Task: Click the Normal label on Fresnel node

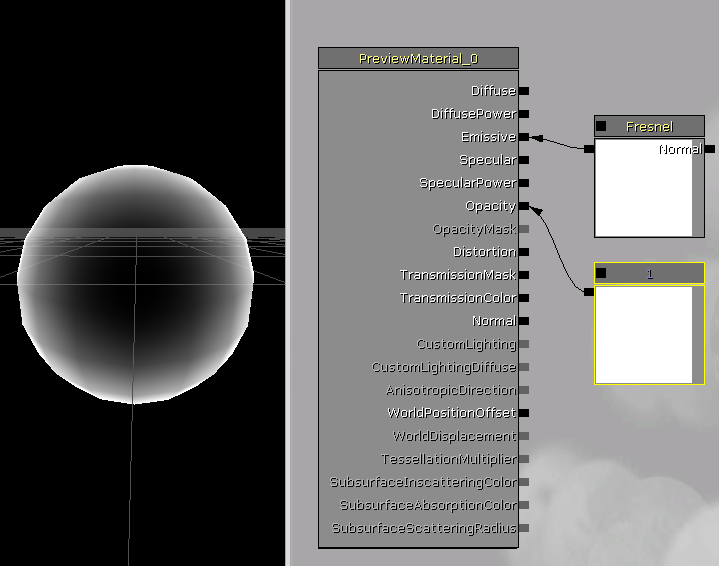Action: (x=680, y=149)
